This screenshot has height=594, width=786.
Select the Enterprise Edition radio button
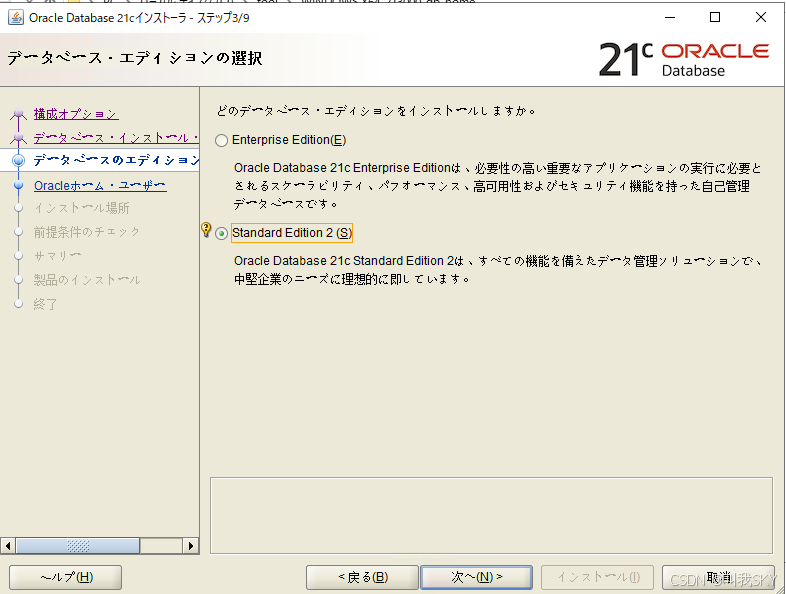click(x=222, y=140)
